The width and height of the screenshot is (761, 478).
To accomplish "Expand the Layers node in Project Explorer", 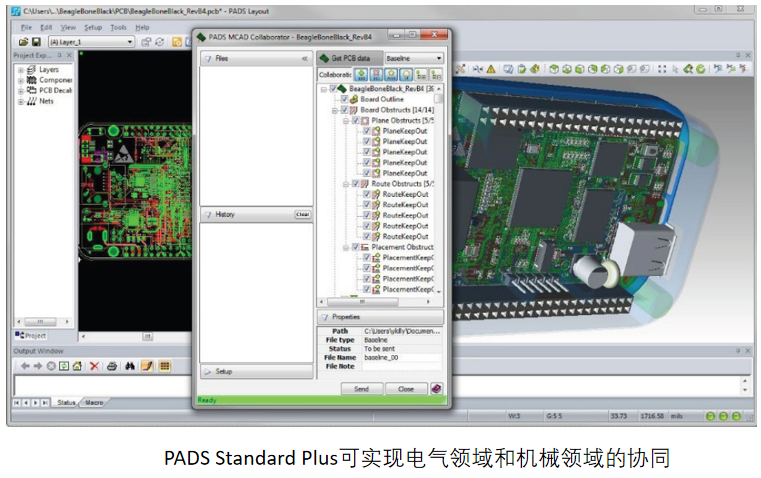I will point(20,70).
